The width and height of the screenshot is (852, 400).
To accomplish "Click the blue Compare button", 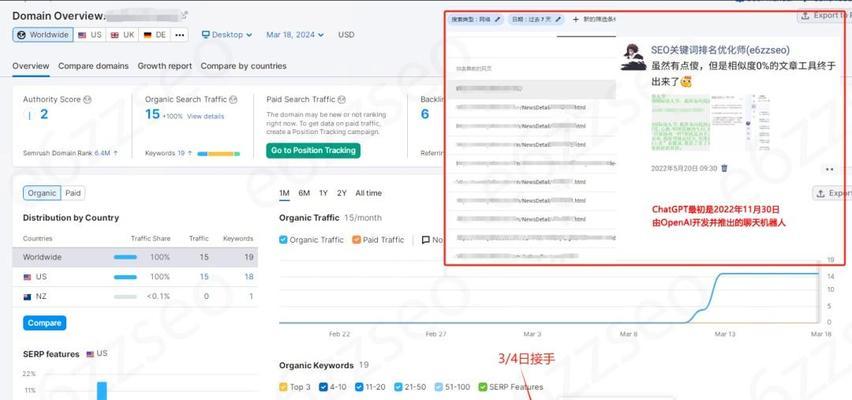I will click(x=45, y=323).
